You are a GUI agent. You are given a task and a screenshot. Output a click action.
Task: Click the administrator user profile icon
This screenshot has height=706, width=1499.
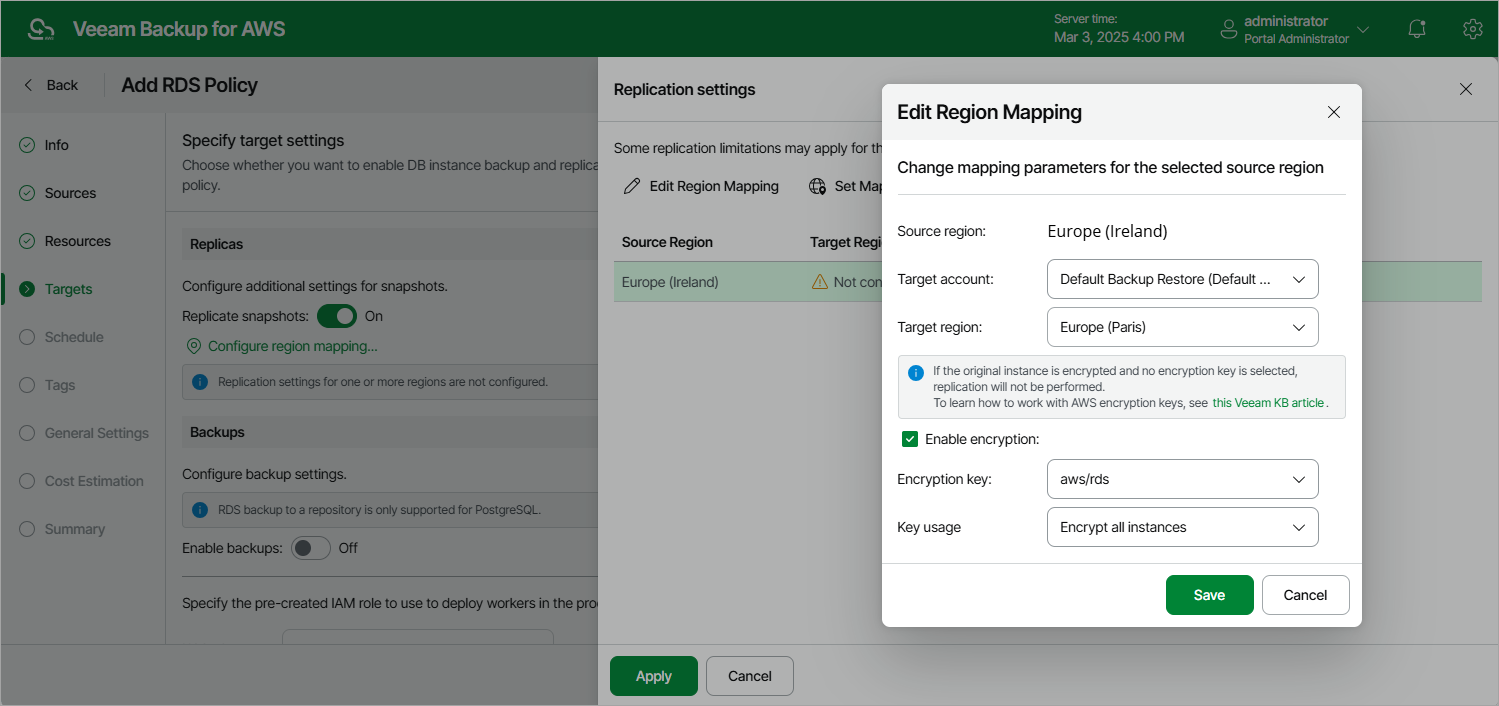click(1228, 30)
